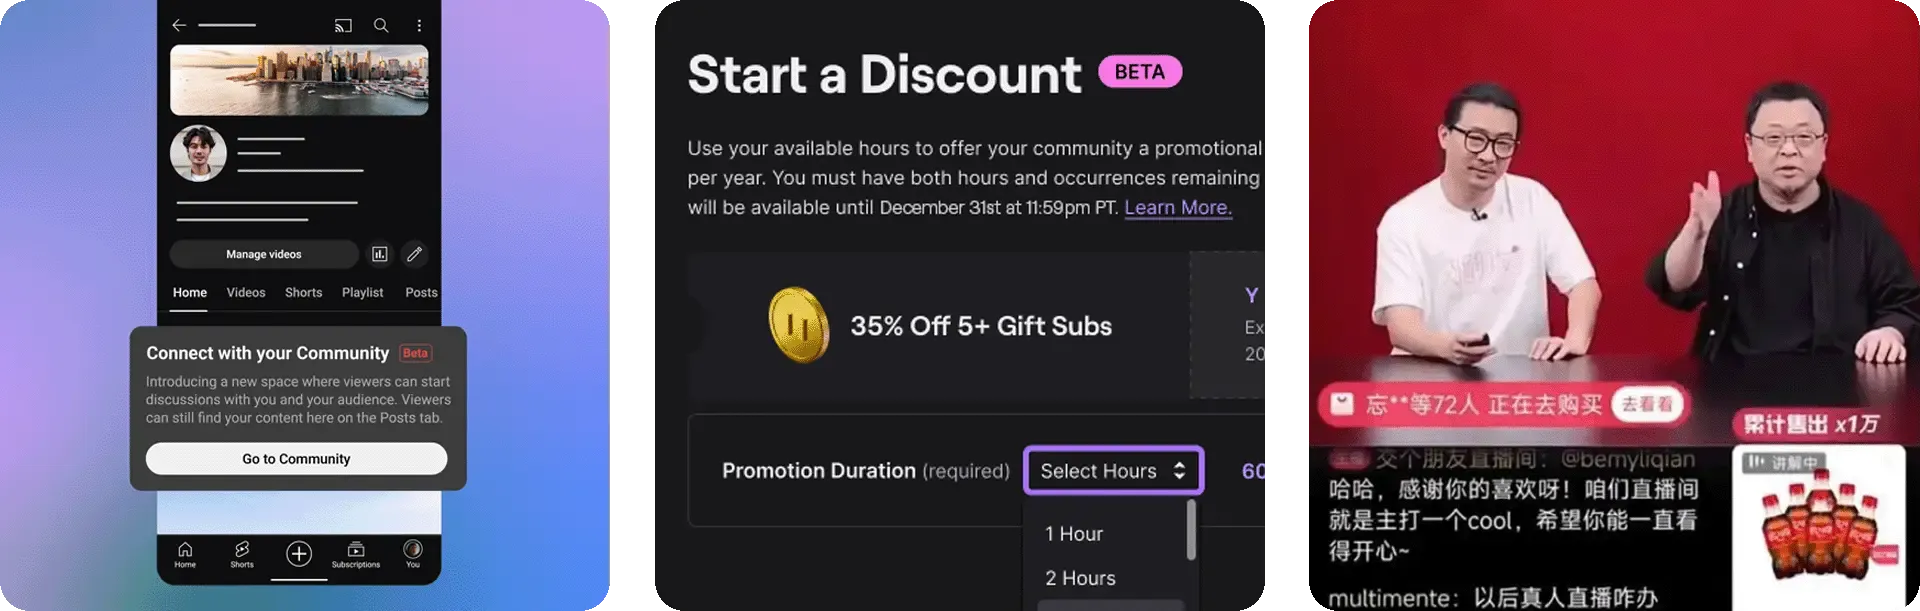Click the Manage videos button
The width and height of the screenshot is (1920, 611).
[264, 254]
